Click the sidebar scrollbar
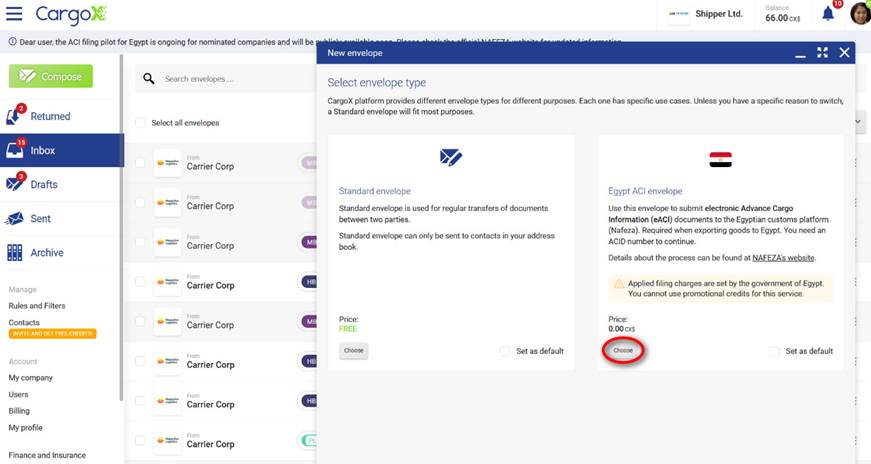871x464 pixels. 121,228
